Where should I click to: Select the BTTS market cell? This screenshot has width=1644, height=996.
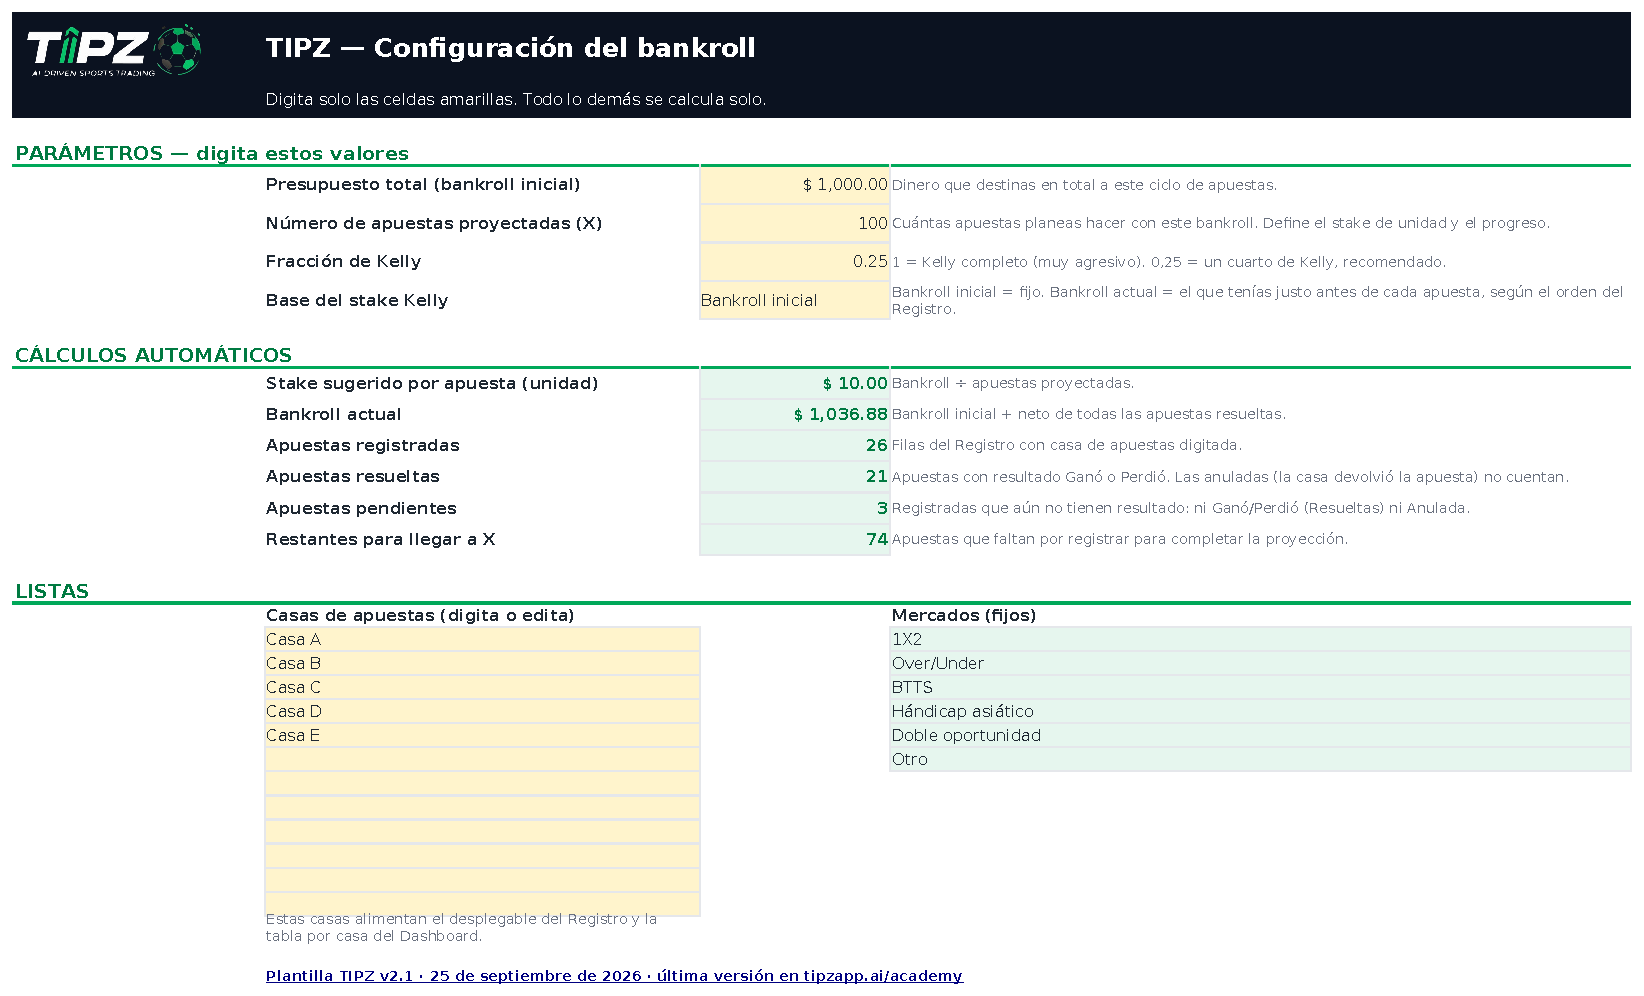[1260, 687]
